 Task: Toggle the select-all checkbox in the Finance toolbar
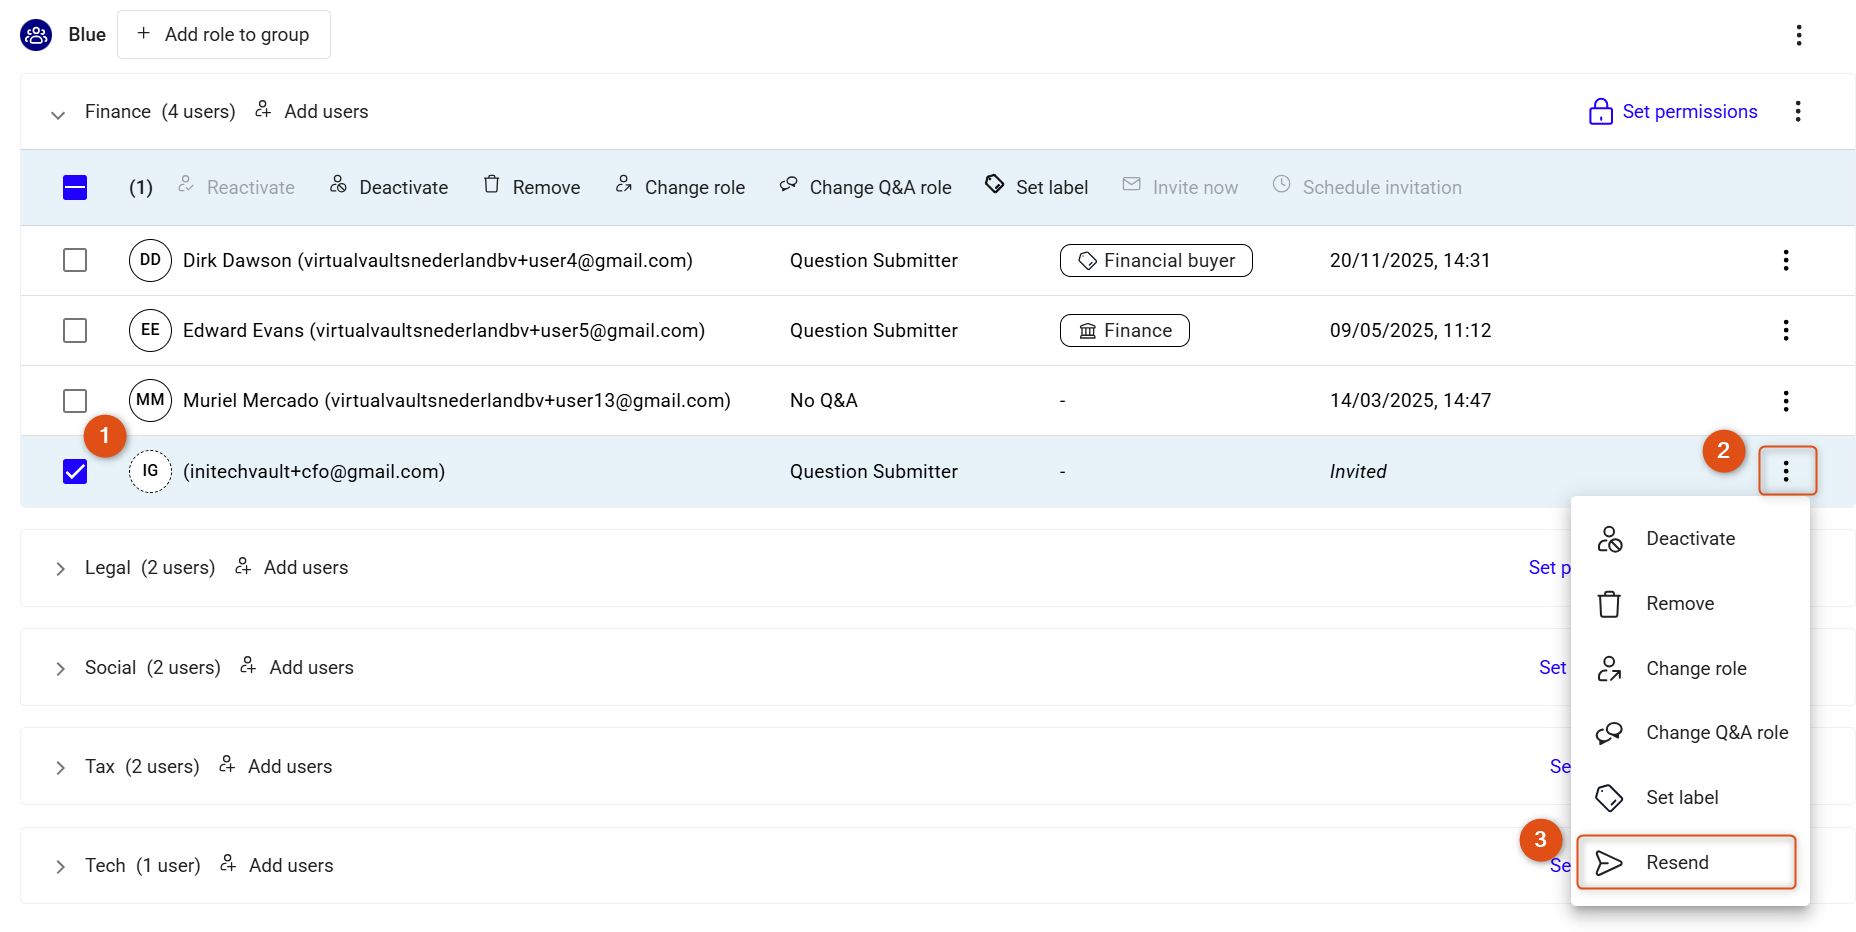pyautogui.click(x=75, y=187)
